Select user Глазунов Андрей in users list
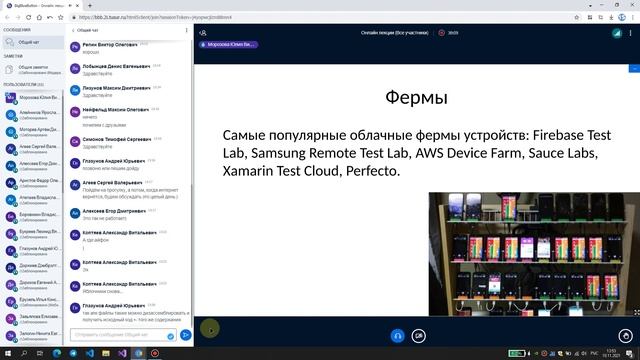 pos(33,251)
